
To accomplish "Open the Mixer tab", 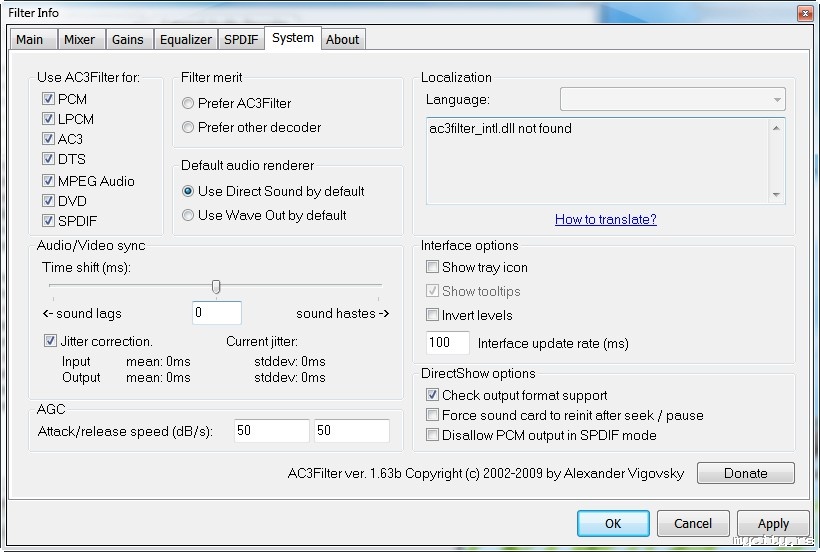I will [x=80, y=40].
